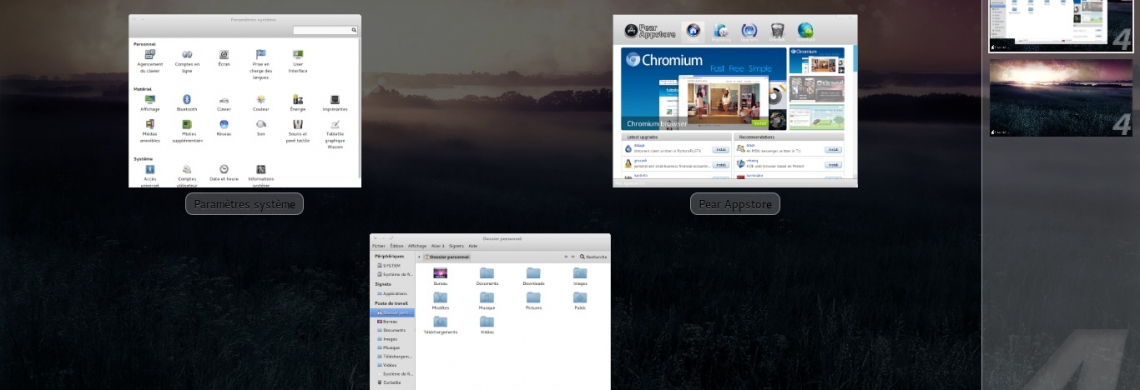Open the Uninstall trash icon in Appstore
1140x390 pixels.
tap(777, 31)
